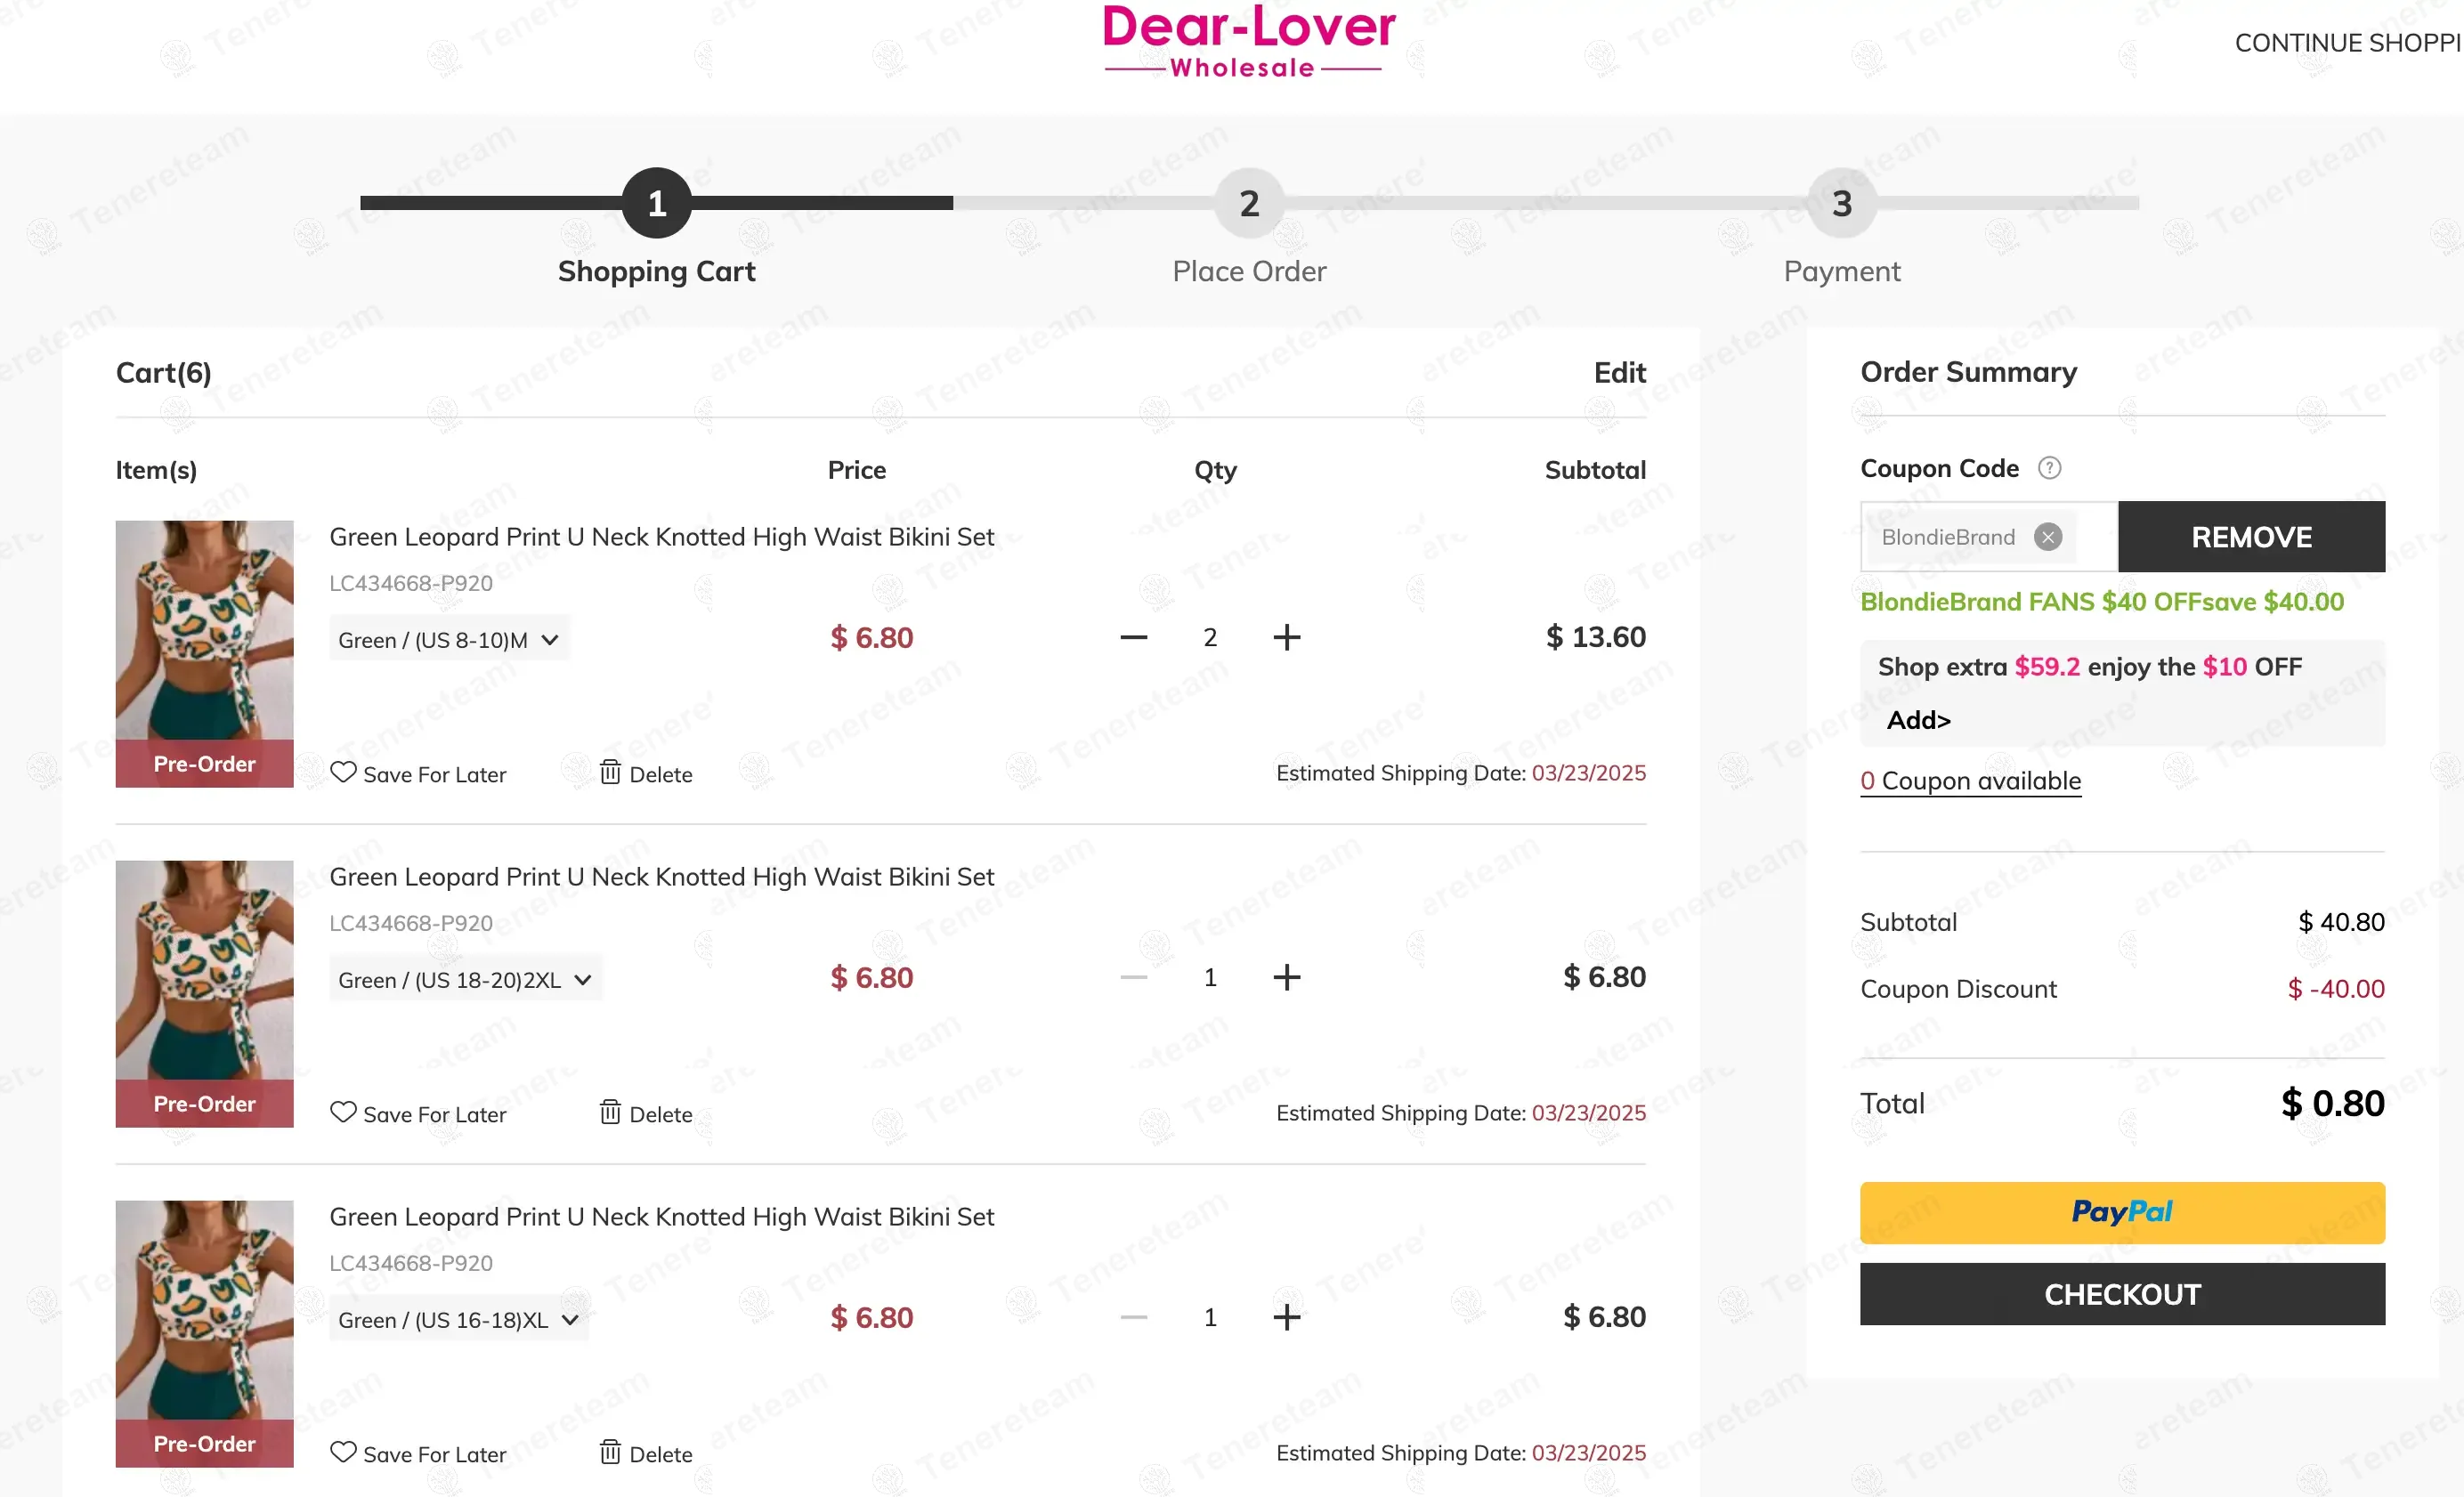Increase quantity of the M size bikini
Viewport: 2464px width, 1497px height.
[1286, 637]
